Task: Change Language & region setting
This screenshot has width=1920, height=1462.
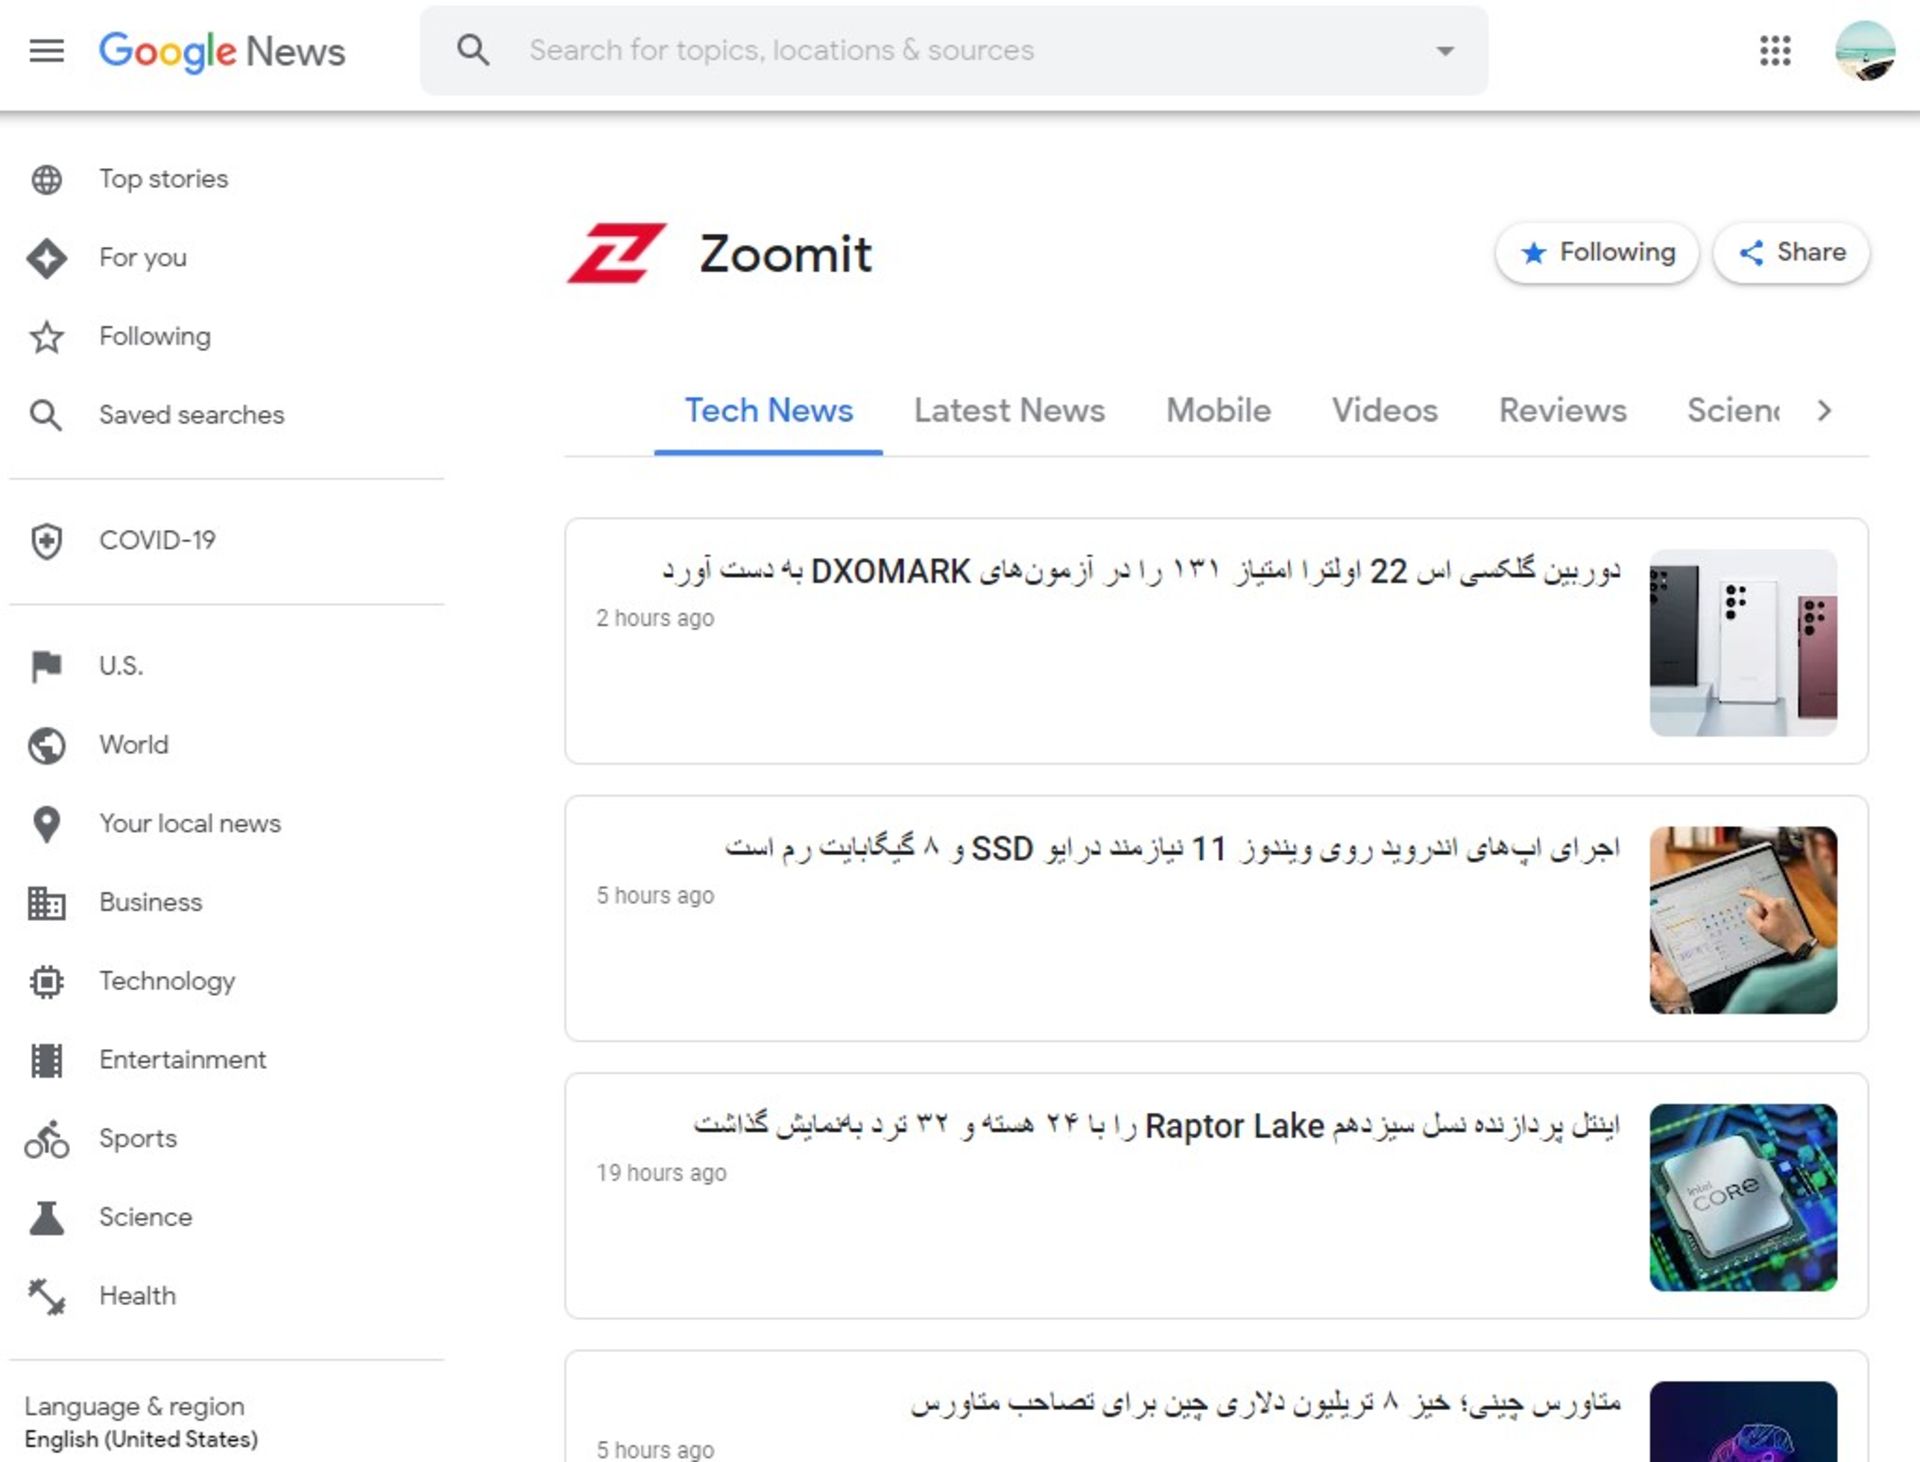Action: pyautogui.click(x=141, y=1422)
